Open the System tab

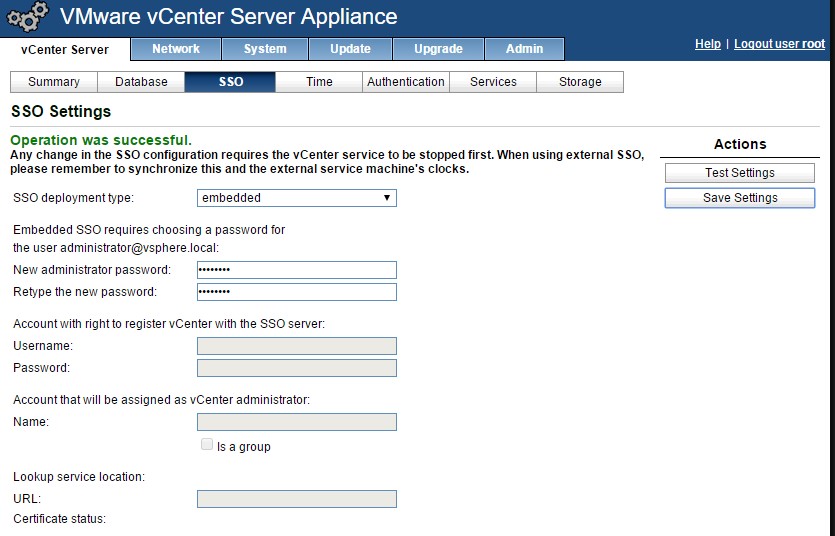pos(265,49)
